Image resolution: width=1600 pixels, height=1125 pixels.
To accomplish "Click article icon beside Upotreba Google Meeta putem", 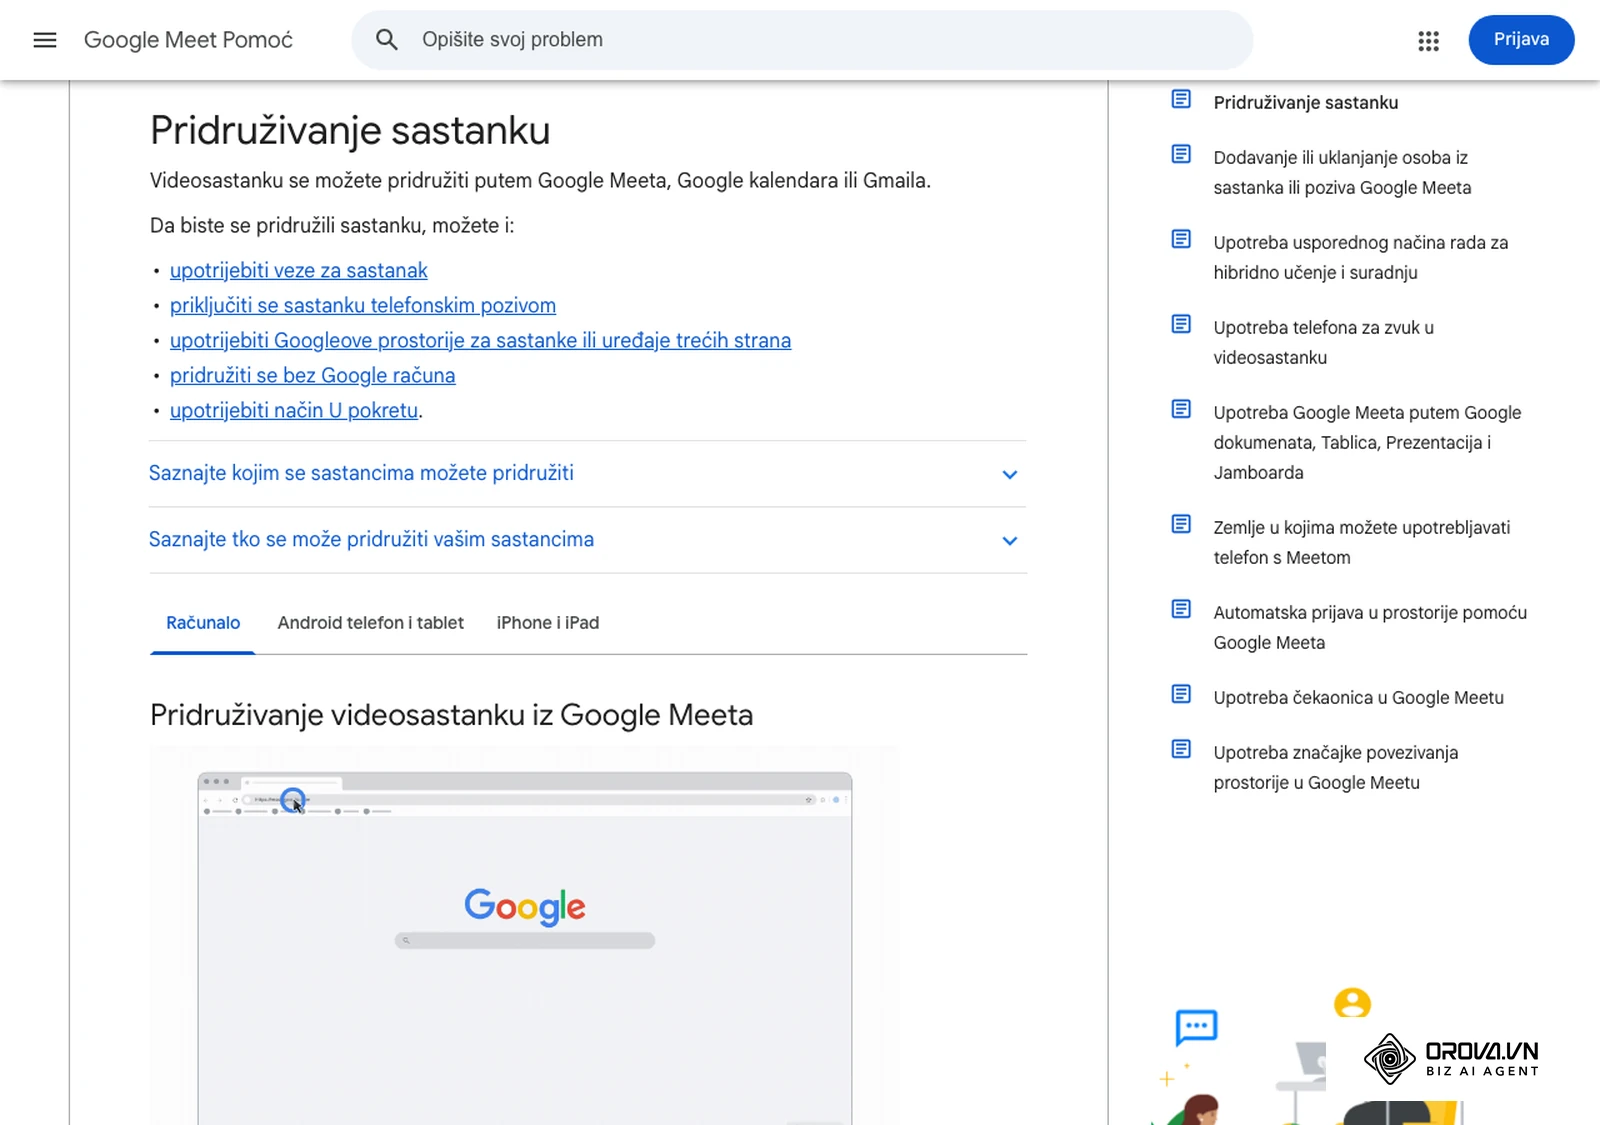I will 1181,409.
